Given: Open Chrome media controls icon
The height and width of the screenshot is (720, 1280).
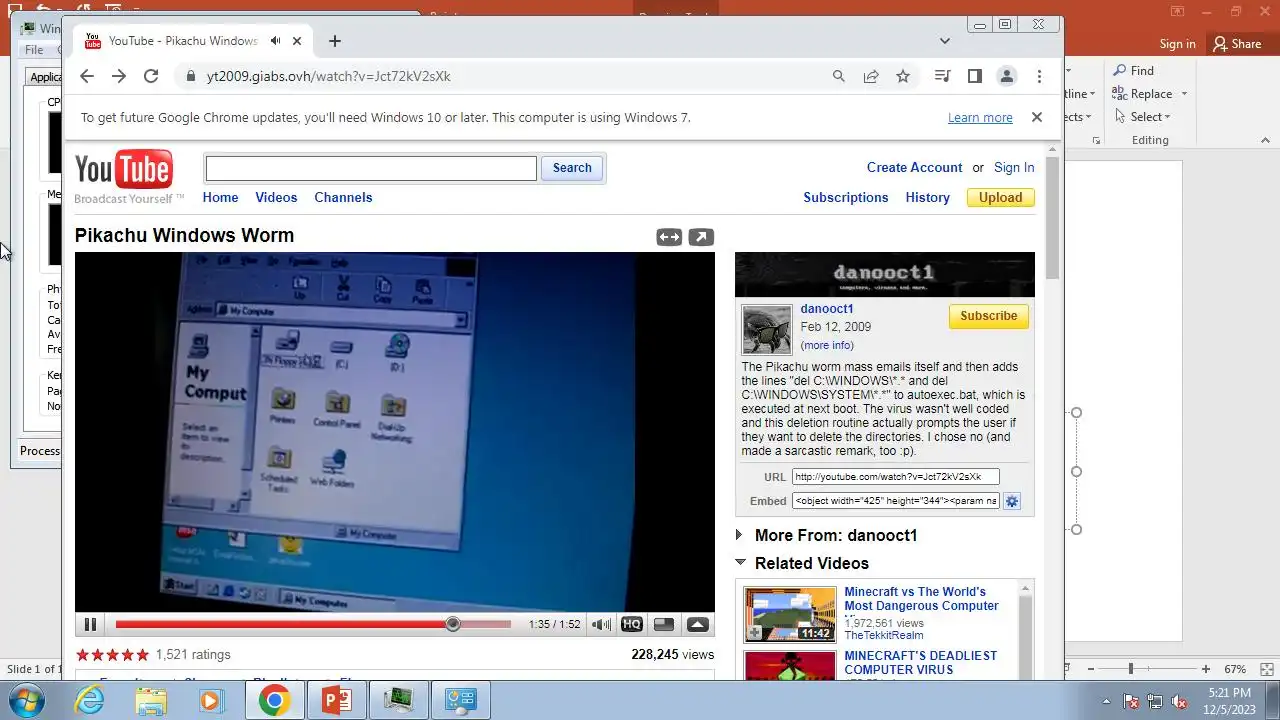Looking at the screenshot, I should [x=942, y=76].
